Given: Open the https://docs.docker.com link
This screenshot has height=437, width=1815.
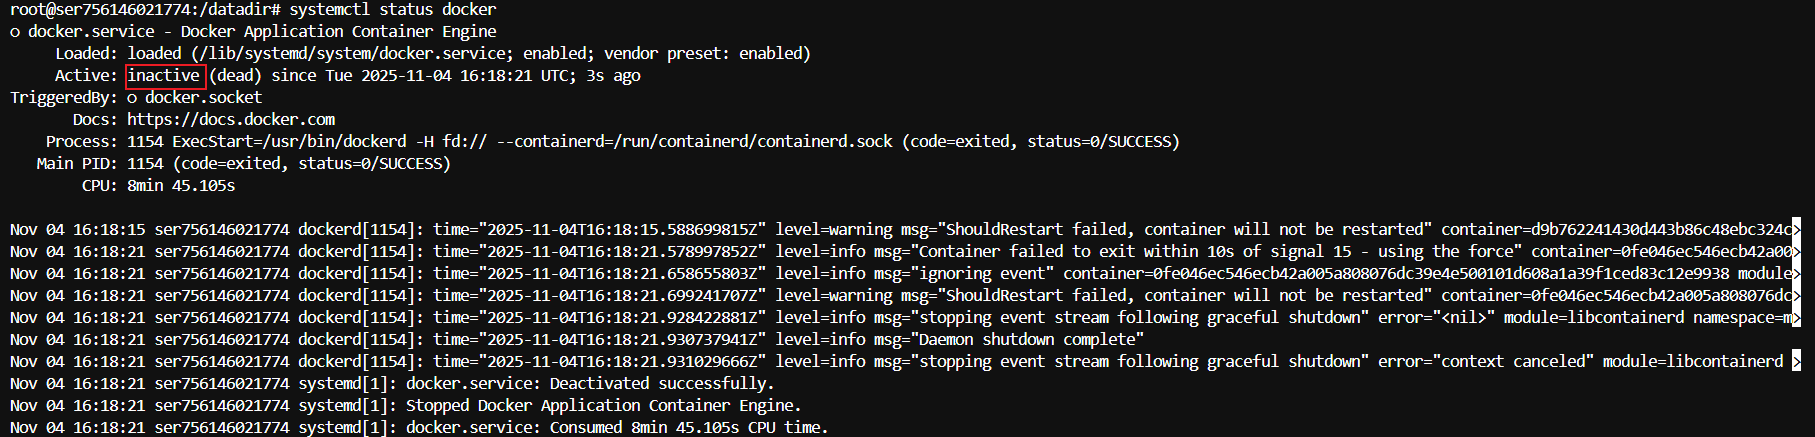Looking at the screenshot, I should [x=231, y=120].
